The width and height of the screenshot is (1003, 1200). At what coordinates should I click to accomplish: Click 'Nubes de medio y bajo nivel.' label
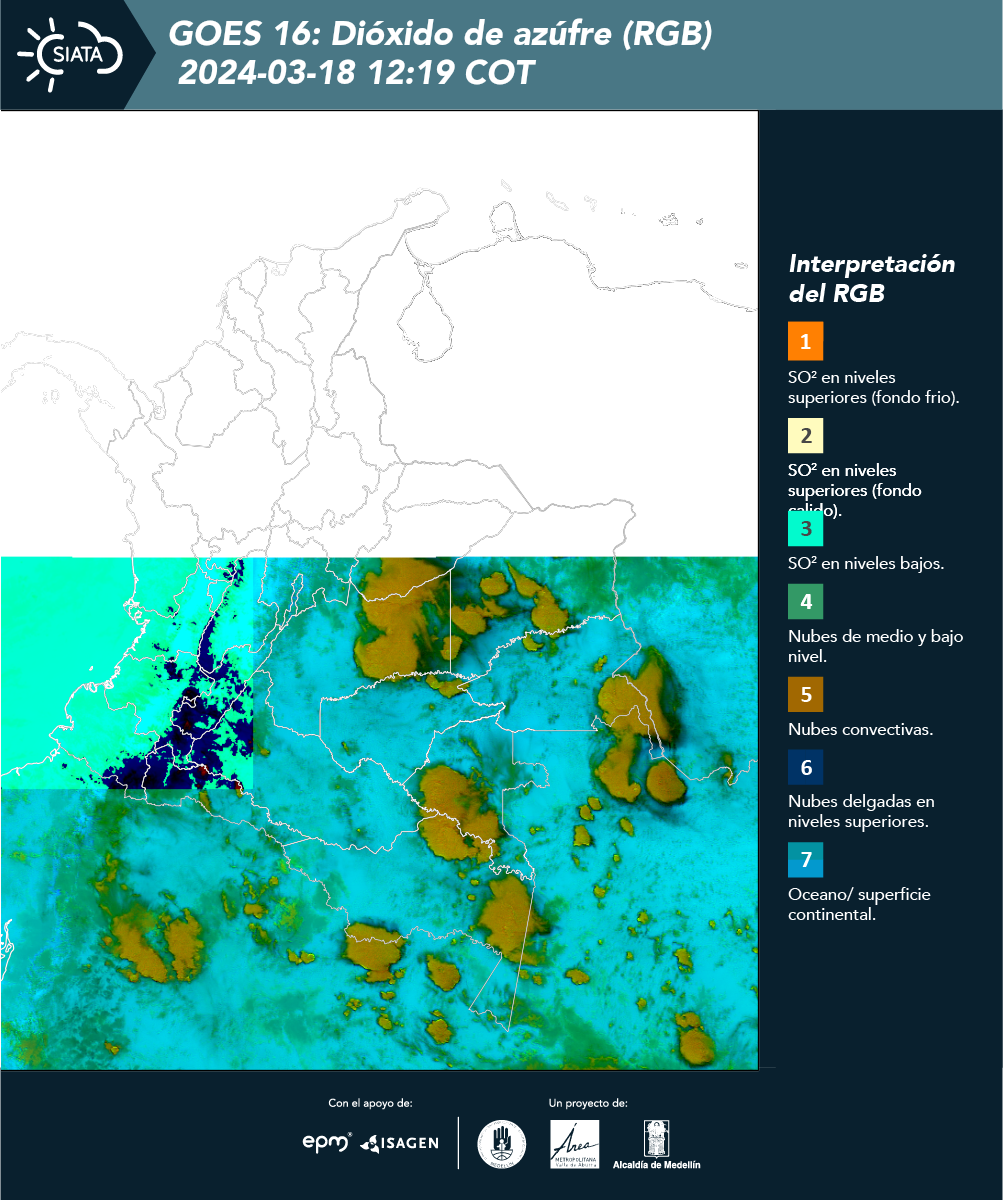[876, 646]
